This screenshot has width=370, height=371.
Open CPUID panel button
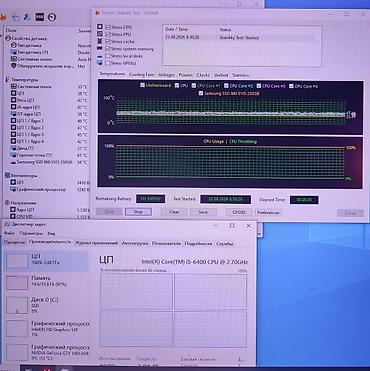tap(239, 212)
